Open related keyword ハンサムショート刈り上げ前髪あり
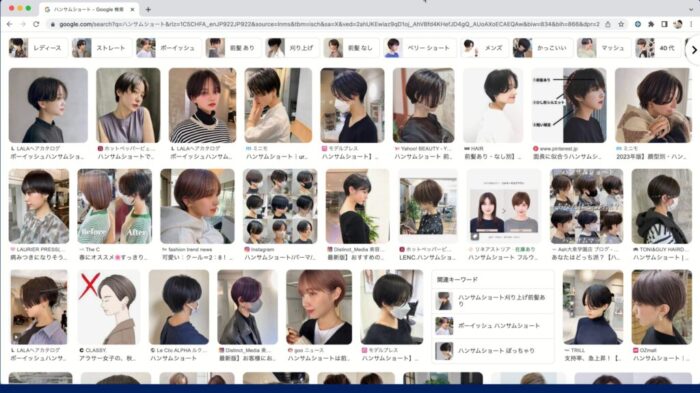This screenshot has width=700, height=393. coord(493,301)
